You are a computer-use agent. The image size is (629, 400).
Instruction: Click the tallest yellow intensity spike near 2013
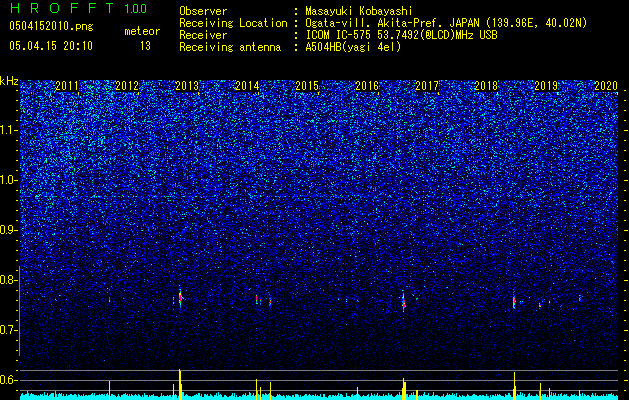(x=180, y=384)
